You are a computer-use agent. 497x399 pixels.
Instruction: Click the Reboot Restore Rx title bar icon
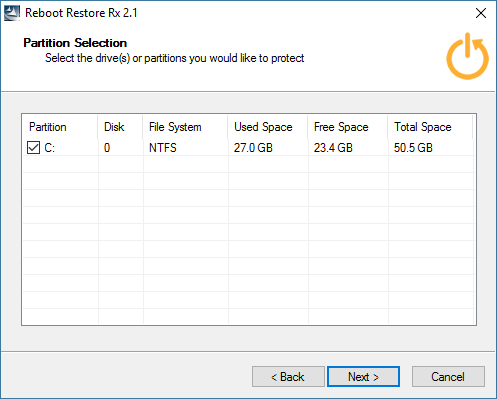[x=12, y=13]
